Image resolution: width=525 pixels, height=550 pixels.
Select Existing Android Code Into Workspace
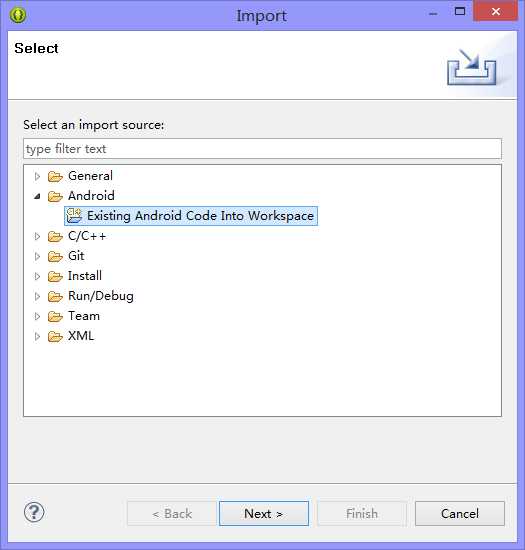(191, 216)
